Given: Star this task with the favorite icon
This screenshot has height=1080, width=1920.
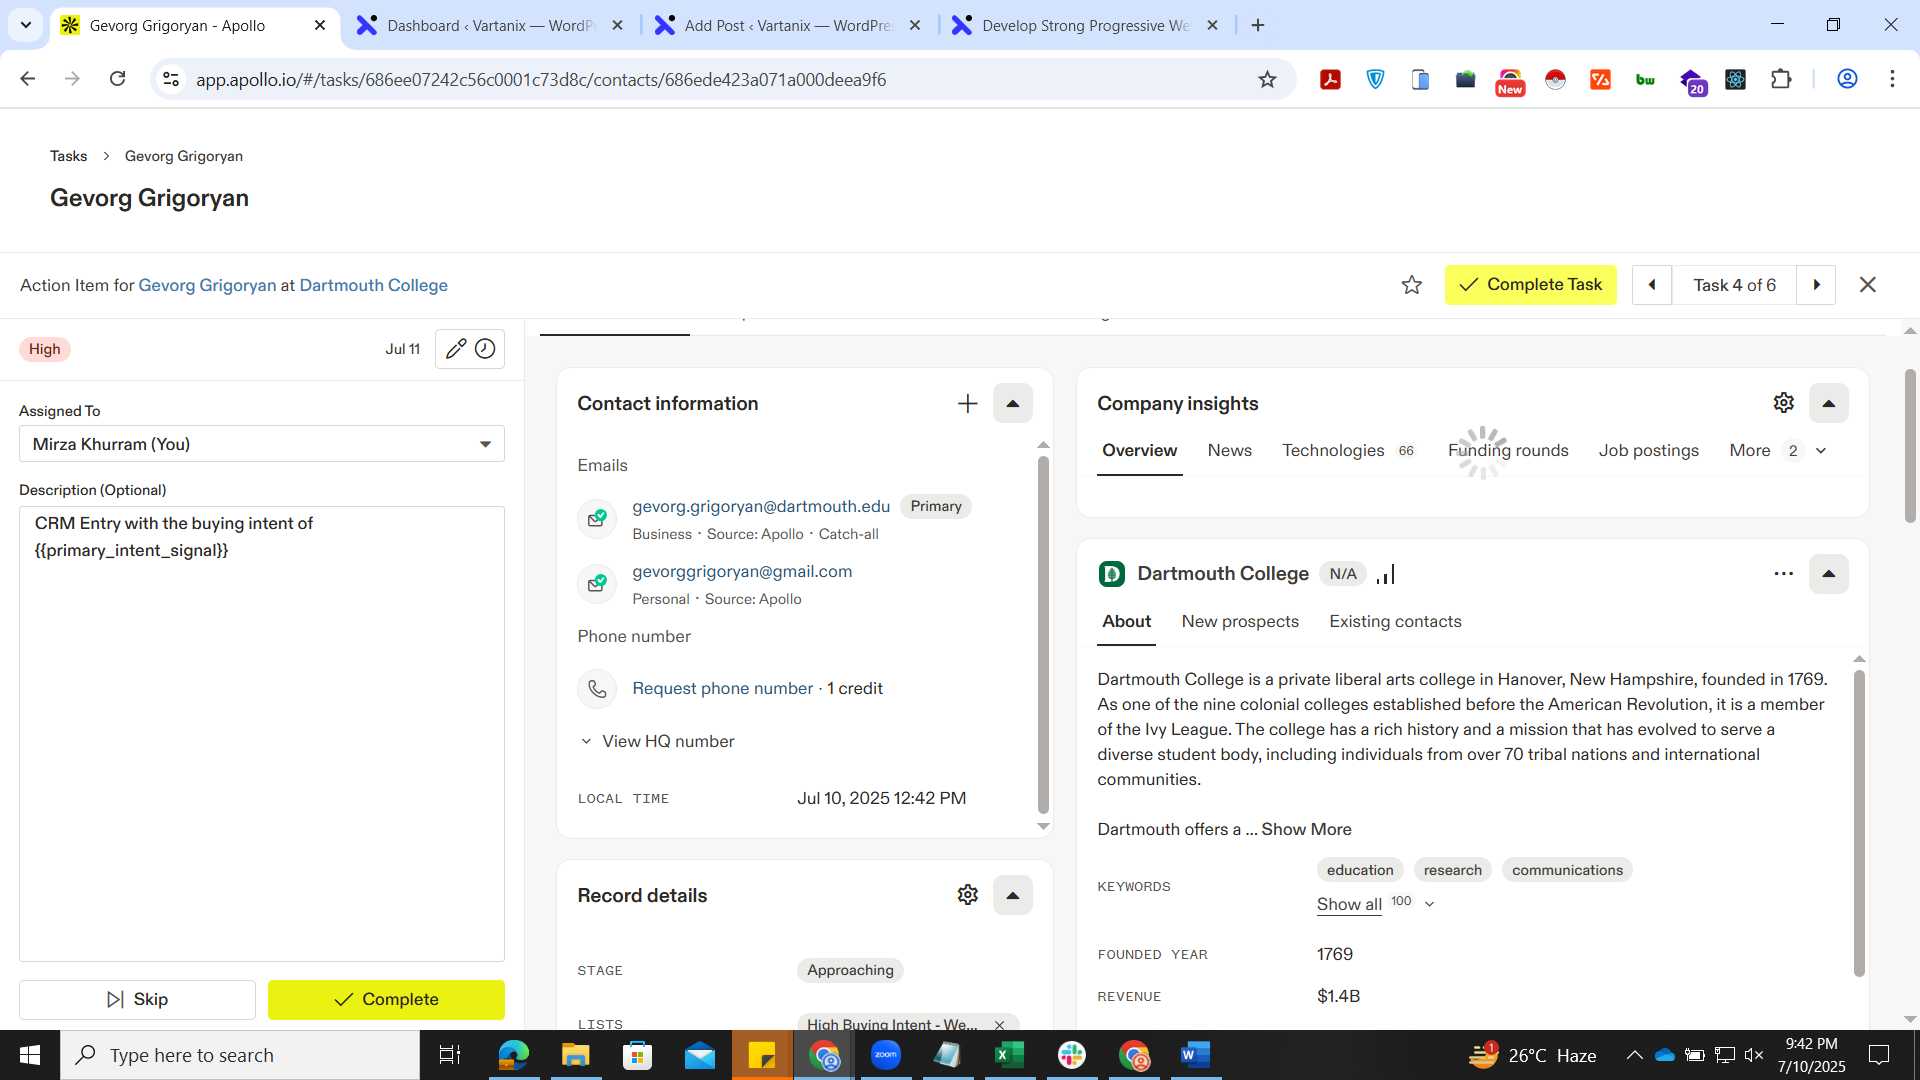Looking at the screenshot, I should click(1411, 285).
